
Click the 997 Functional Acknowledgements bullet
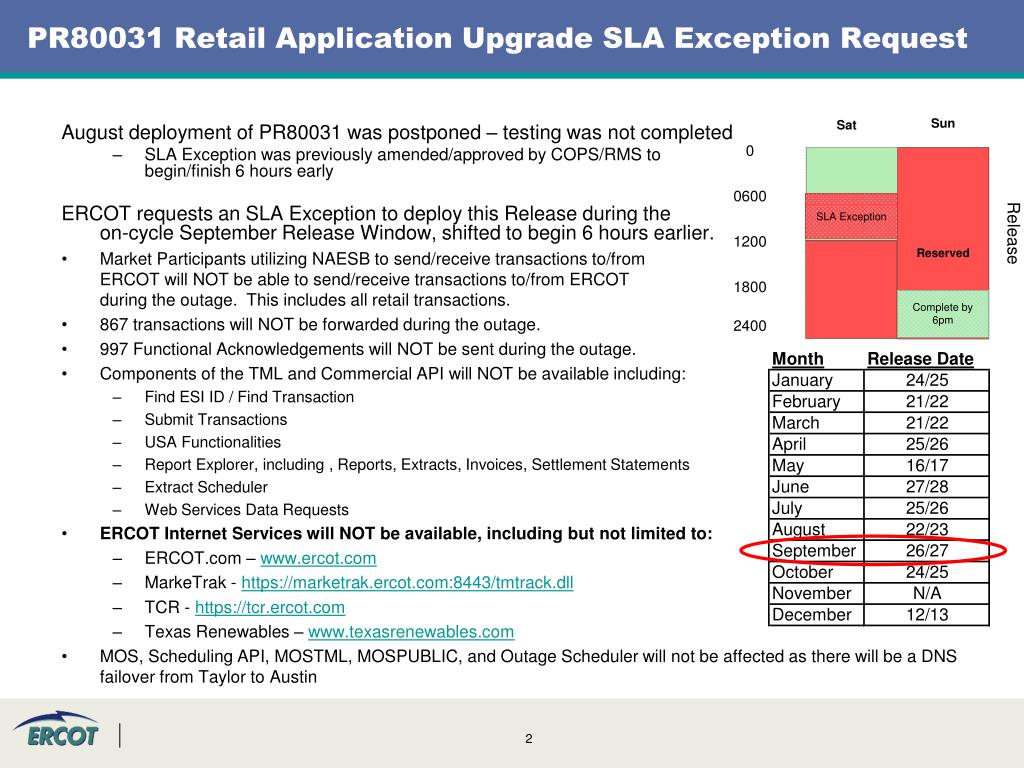pos(367,349)
